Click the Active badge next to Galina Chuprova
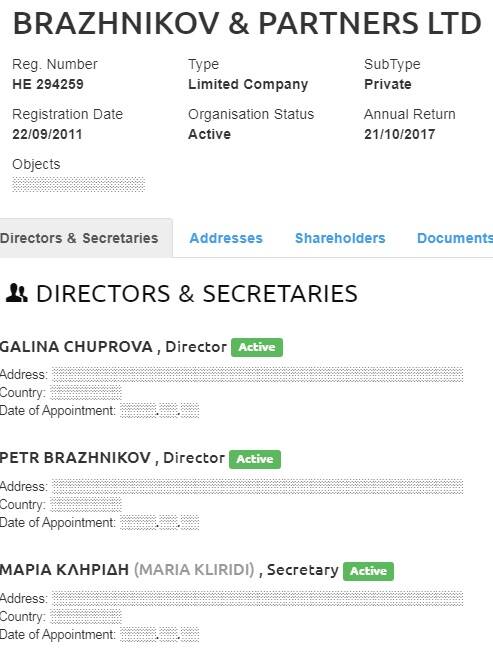Viewport: 493px width, 657px height. point(257,347)
